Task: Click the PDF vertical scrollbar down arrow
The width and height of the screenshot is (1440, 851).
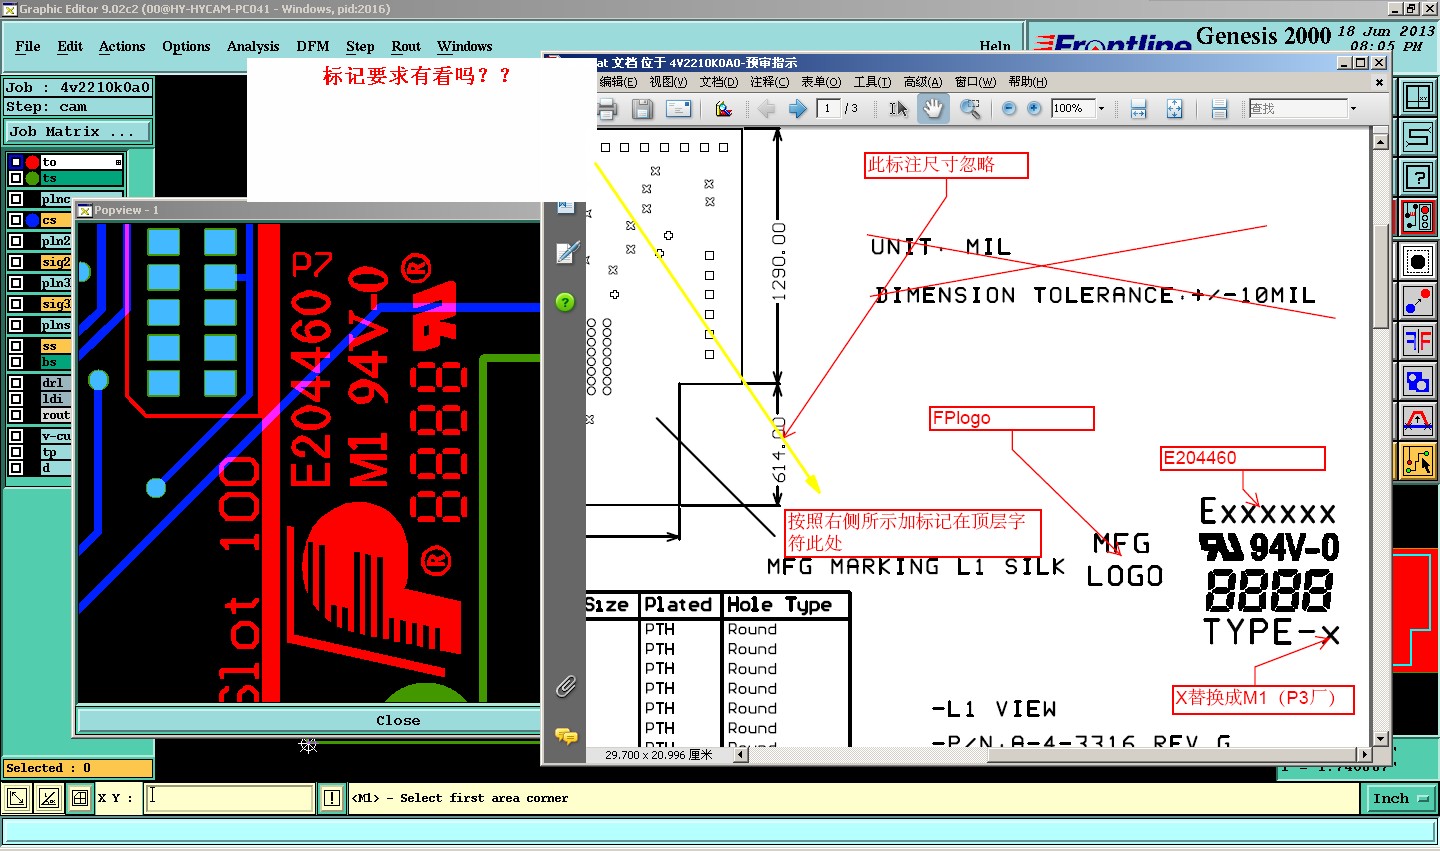Action: (x=1381, y=740)
